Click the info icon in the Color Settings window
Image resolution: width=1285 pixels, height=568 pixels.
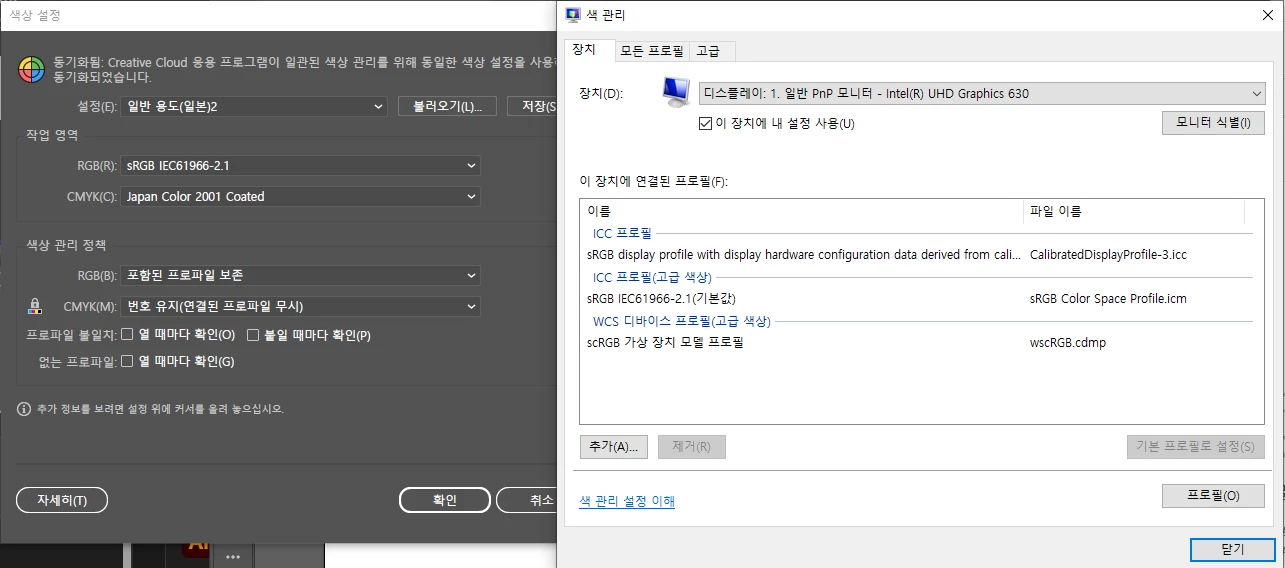(24, 408)
